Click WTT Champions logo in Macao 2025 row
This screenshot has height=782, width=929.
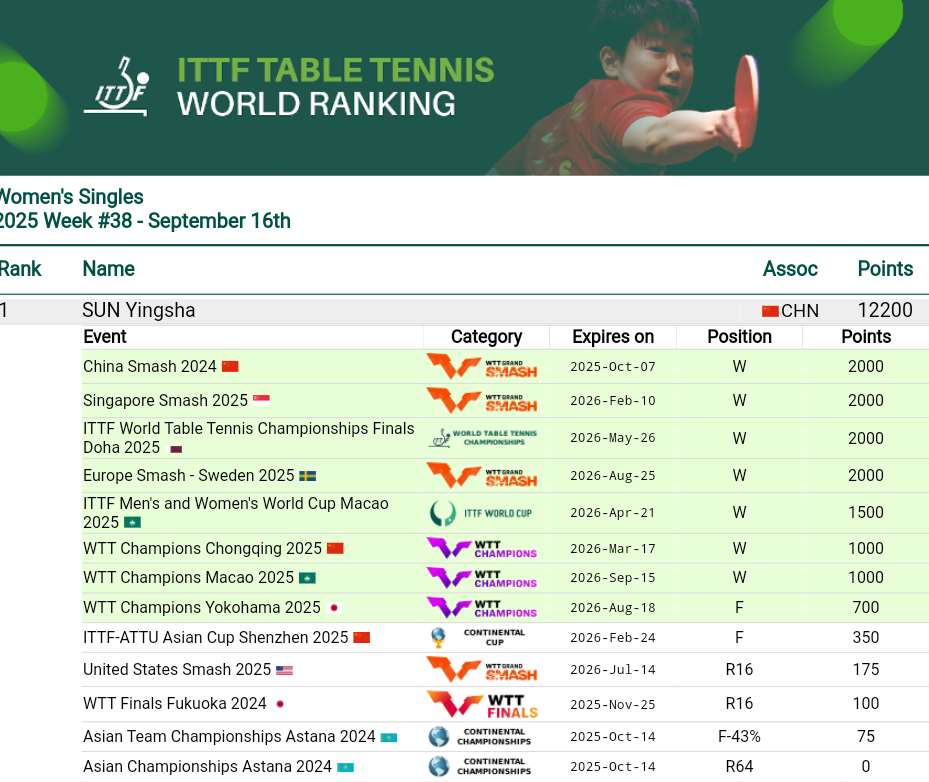click(x=482, y=578)
